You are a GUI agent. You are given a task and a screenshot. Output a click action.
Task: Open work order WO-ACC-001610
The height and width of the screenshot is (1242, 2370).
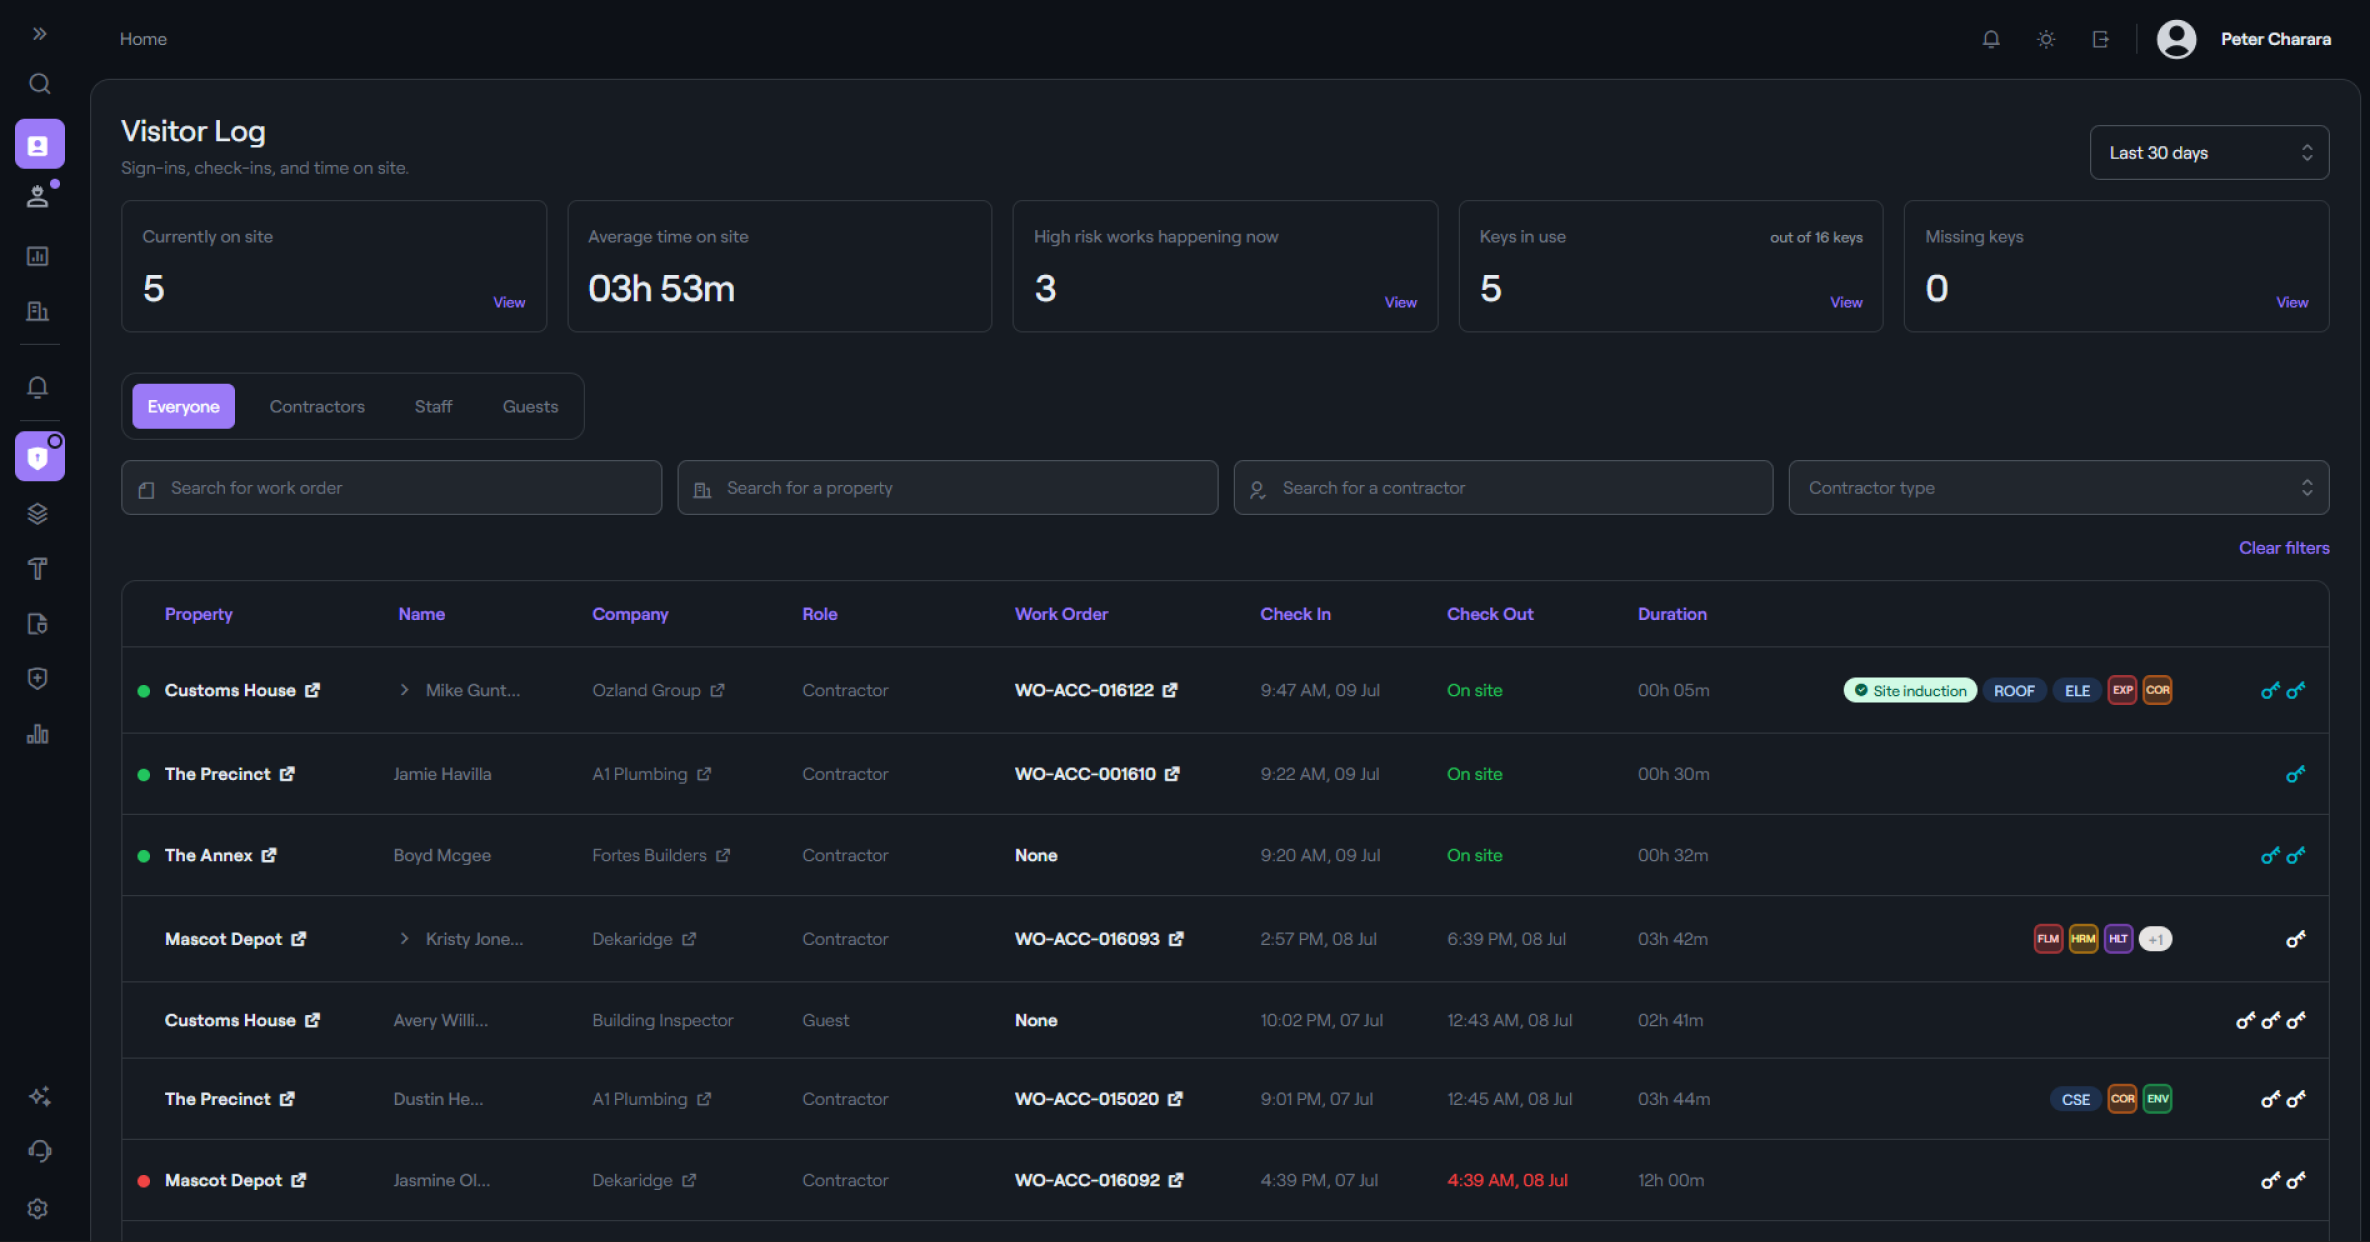tap(1096, 774)
